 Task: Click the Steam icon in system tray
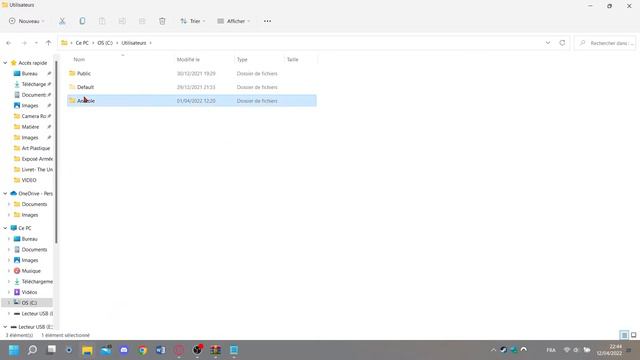(504, 350)
